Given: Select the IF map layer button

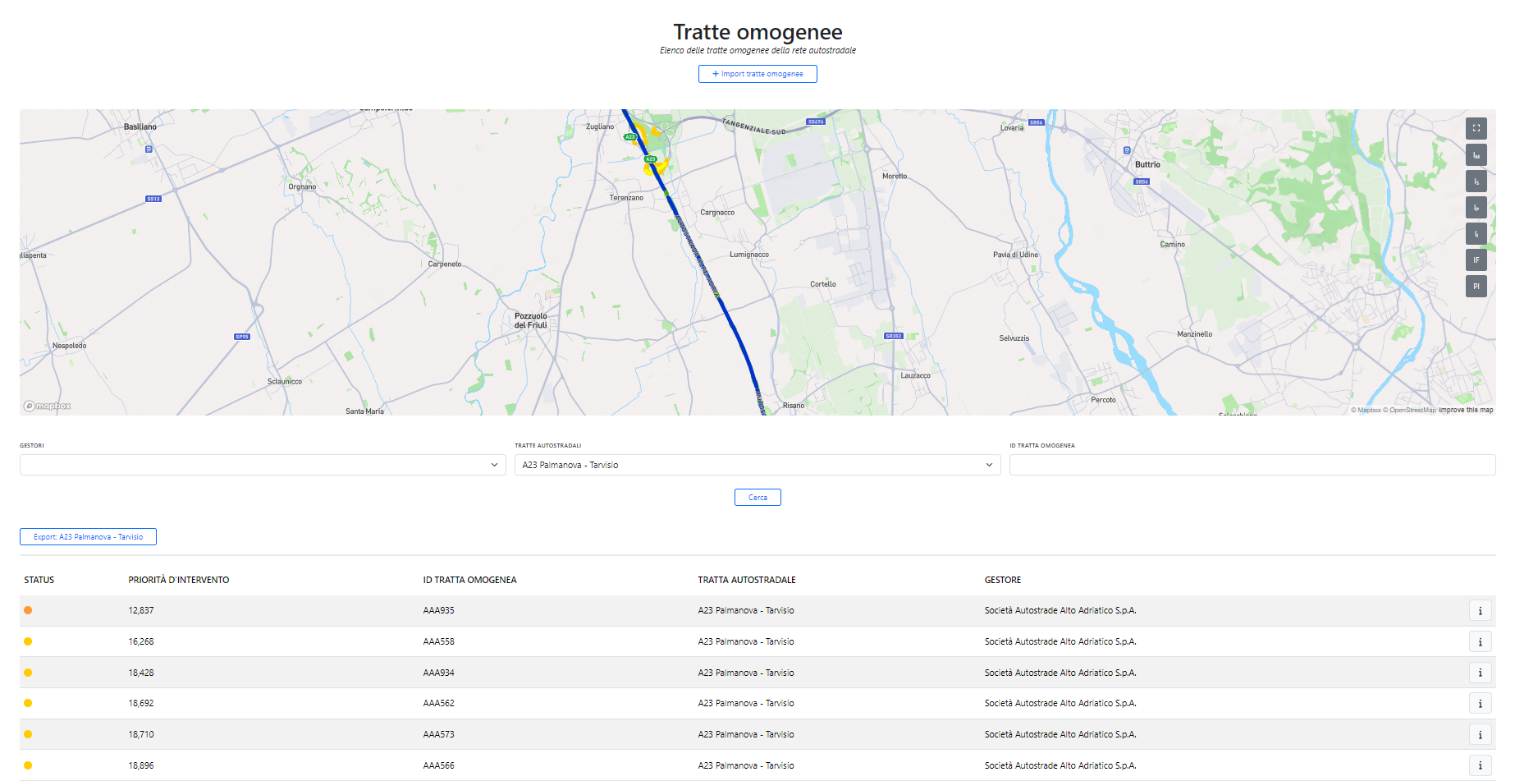Looking at the screenshot, I should (1476, 260).
